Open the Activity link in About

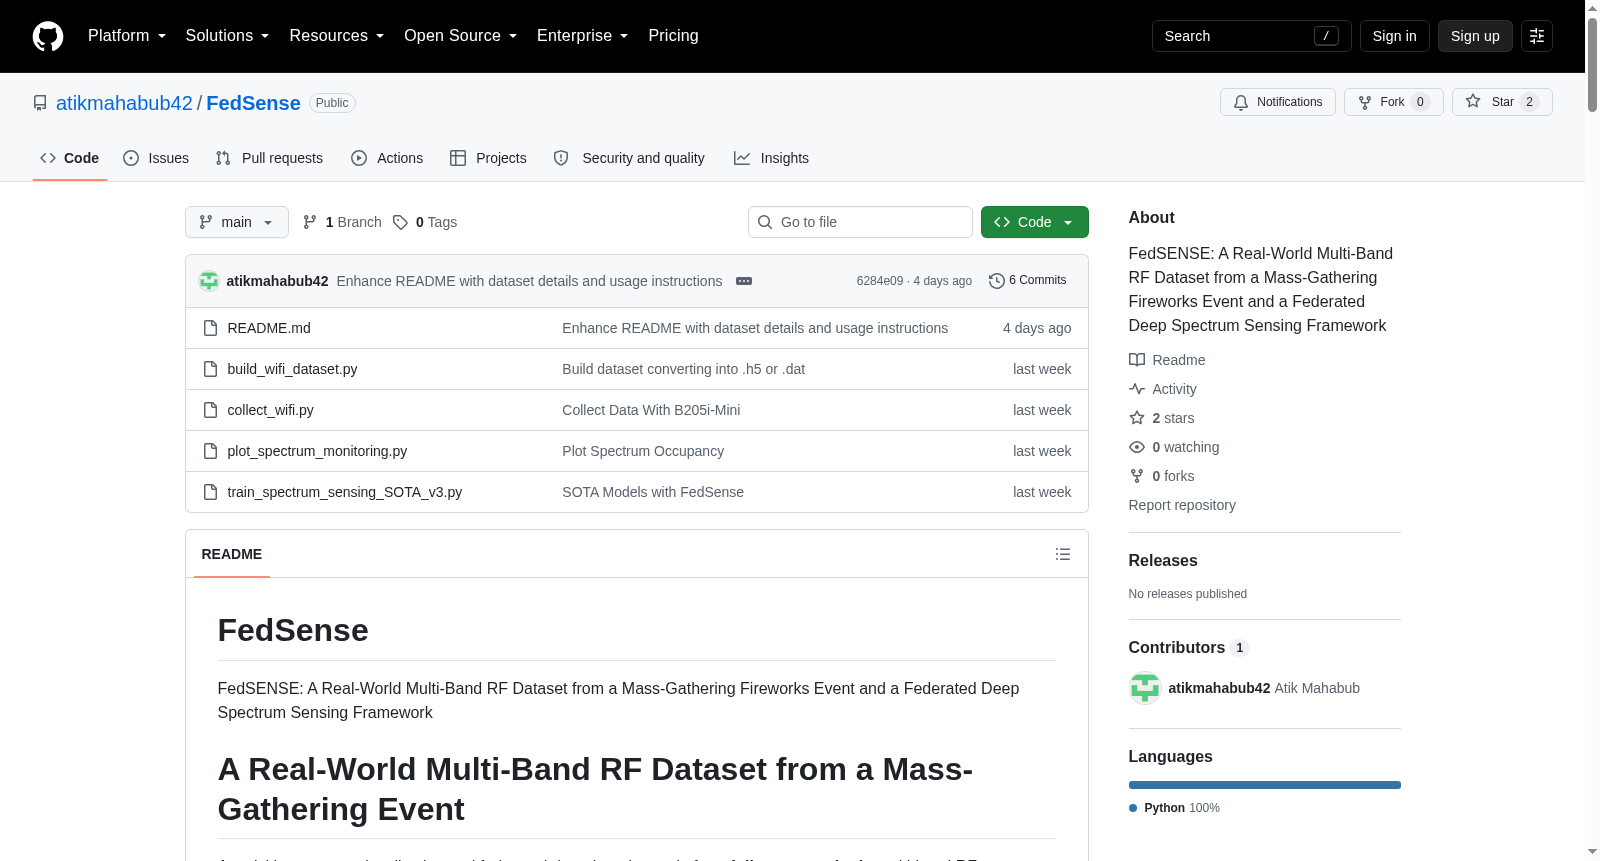click(x=1163, y=389)
